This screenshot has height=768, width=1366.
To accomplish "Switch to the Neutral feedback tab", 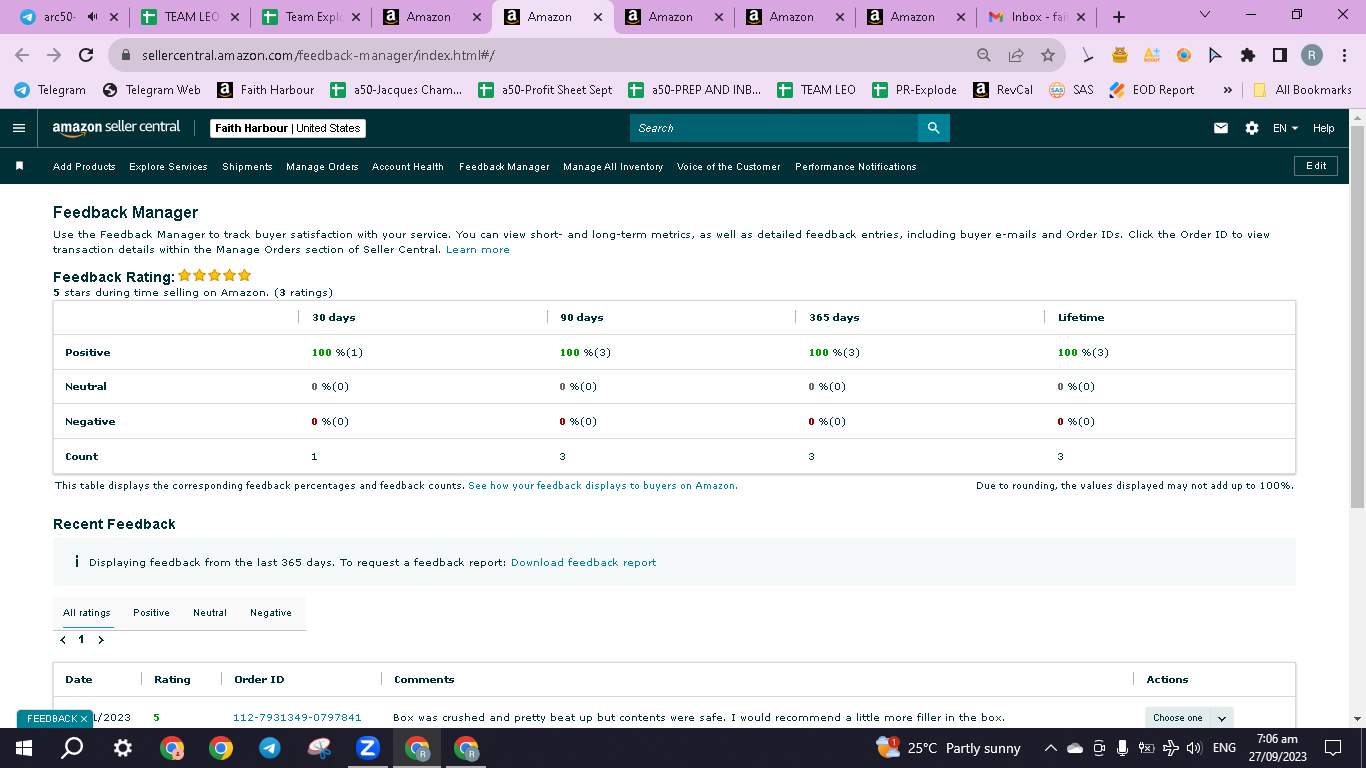I will pyautogui.click(x=210, y=613).
